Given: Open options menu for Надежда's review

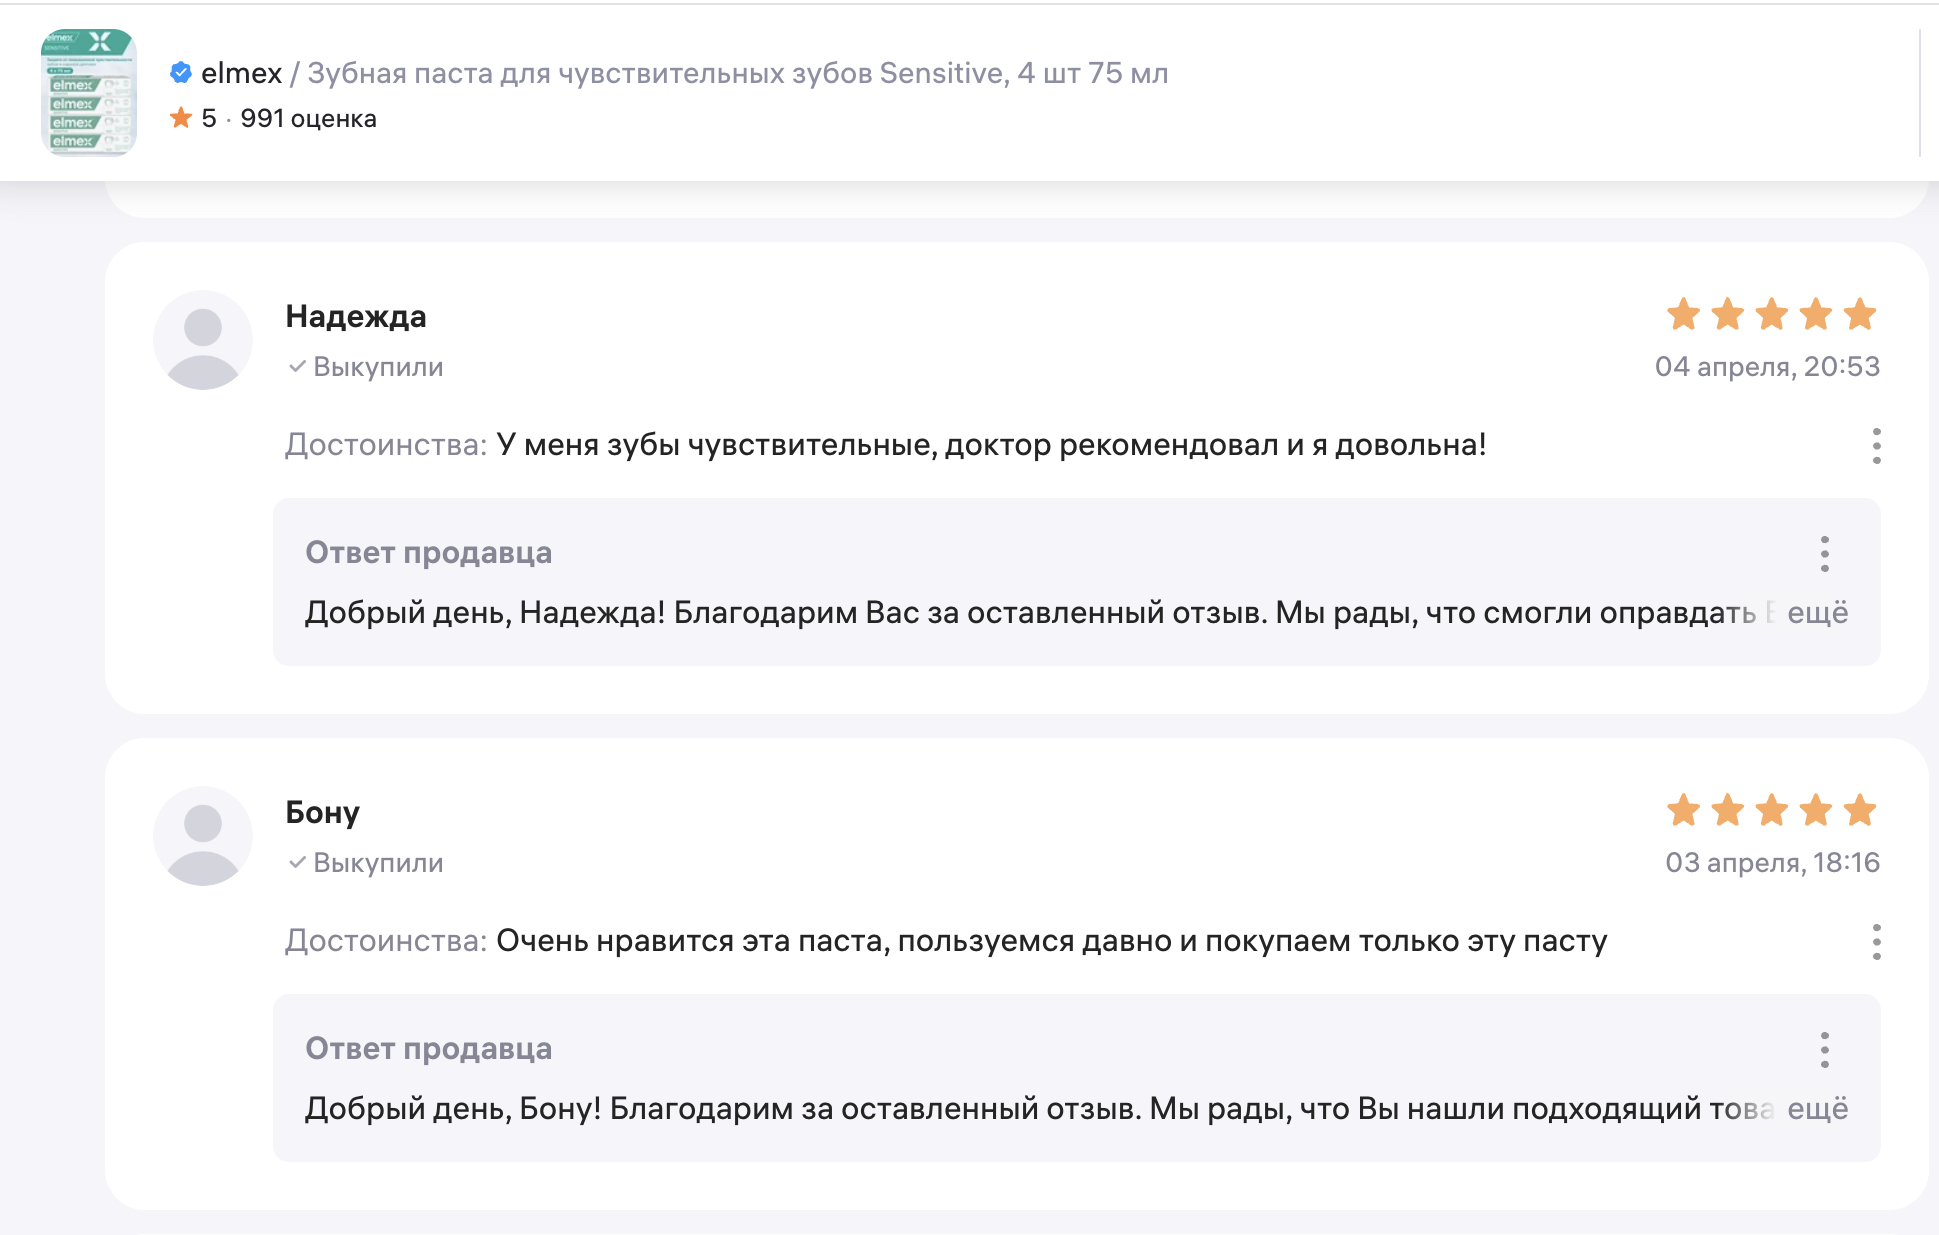Looking at the screenshot, I should pyautogui.click(x=1876, y=446).
